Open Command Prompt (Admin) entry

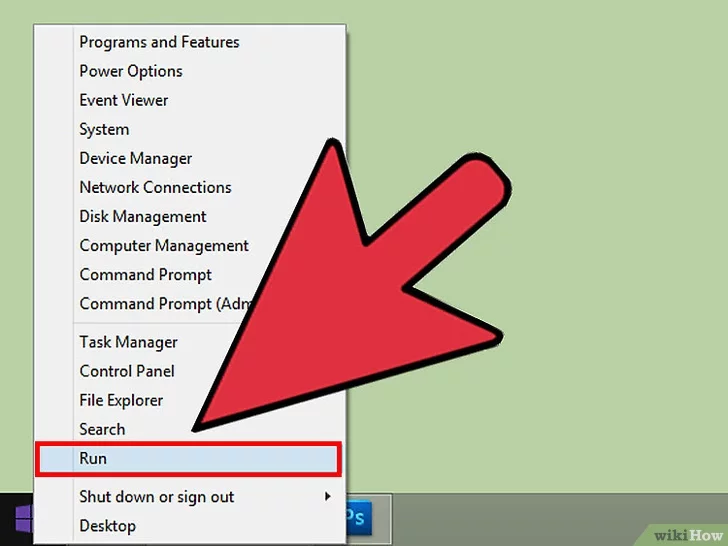[167, 304]
